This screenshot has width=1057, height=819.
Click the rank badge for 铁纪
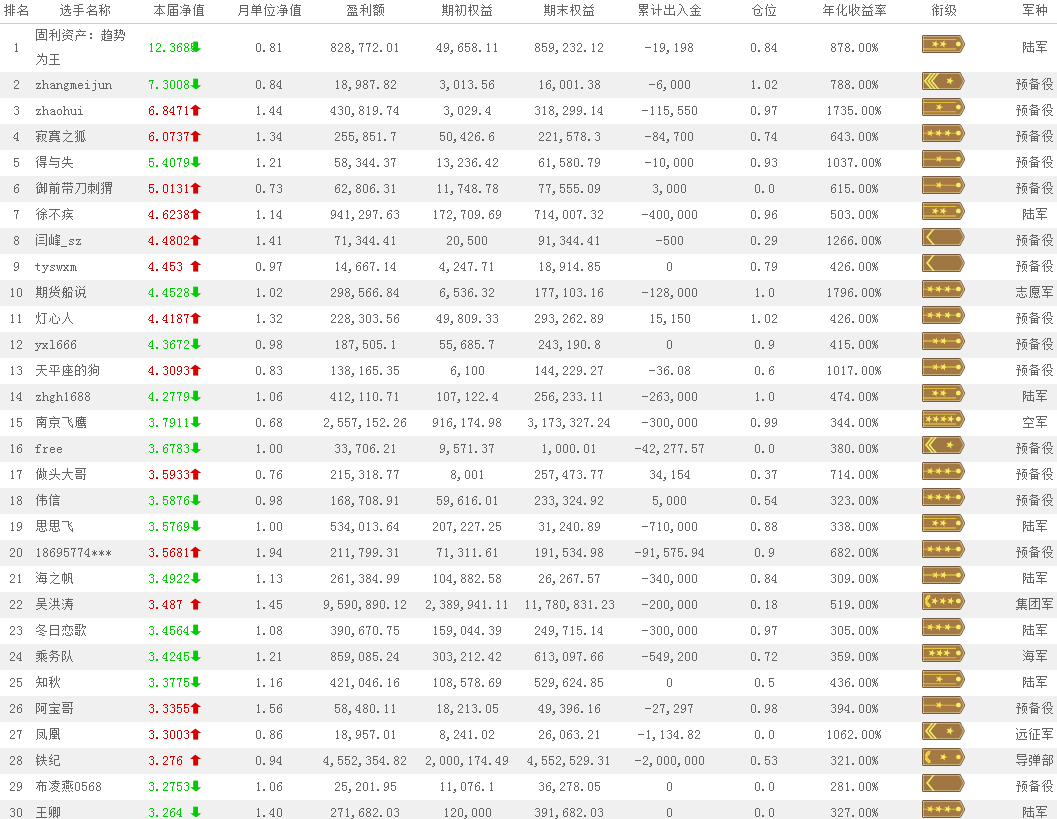click(943, 758)
